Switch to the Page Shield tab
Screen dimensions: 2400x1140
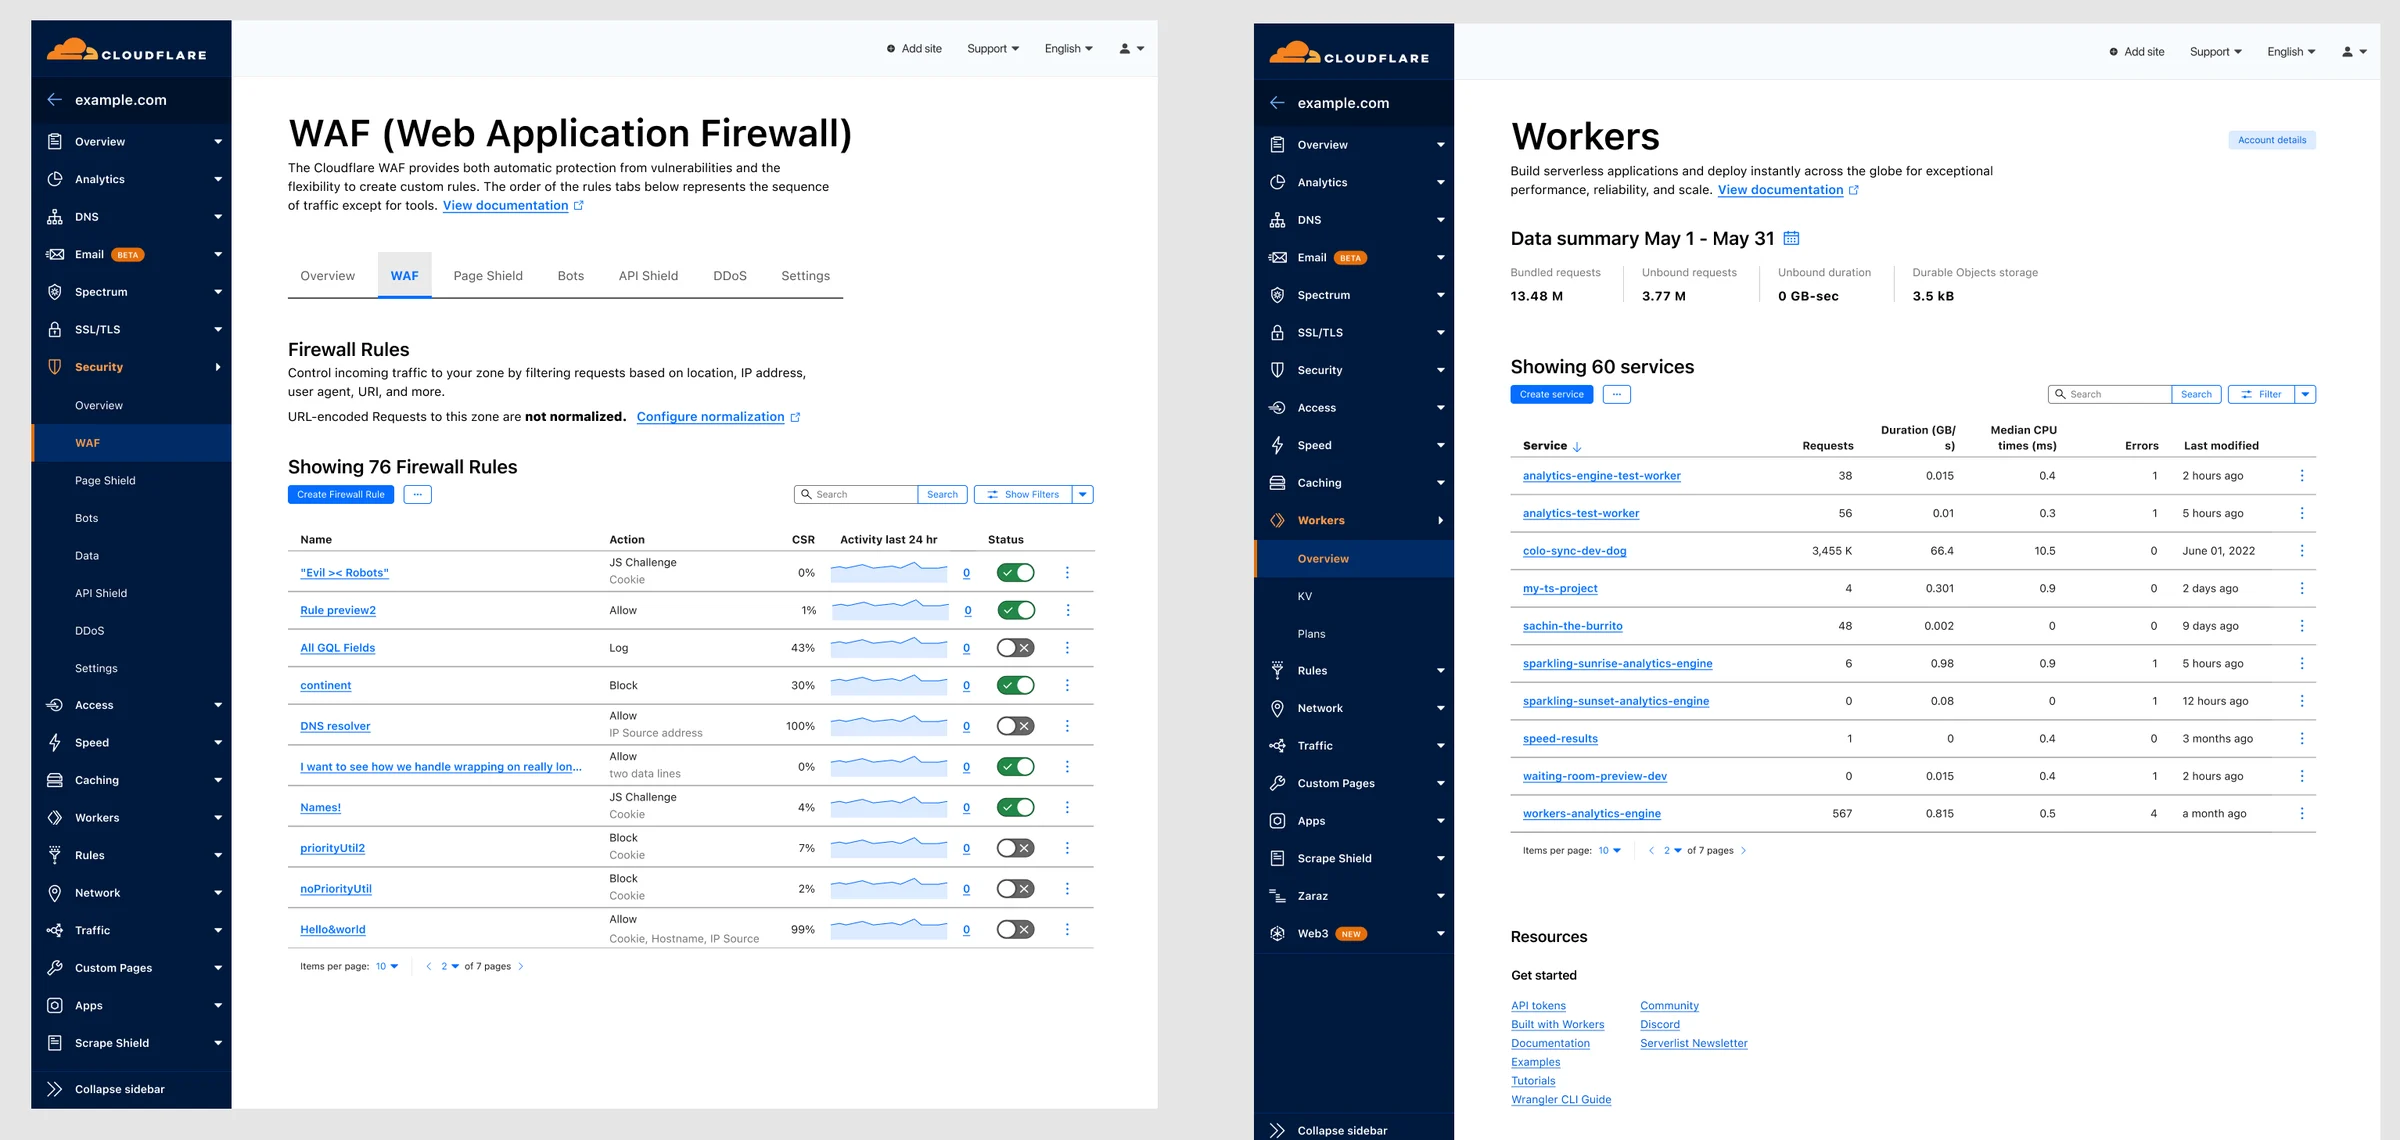point(488,276)
